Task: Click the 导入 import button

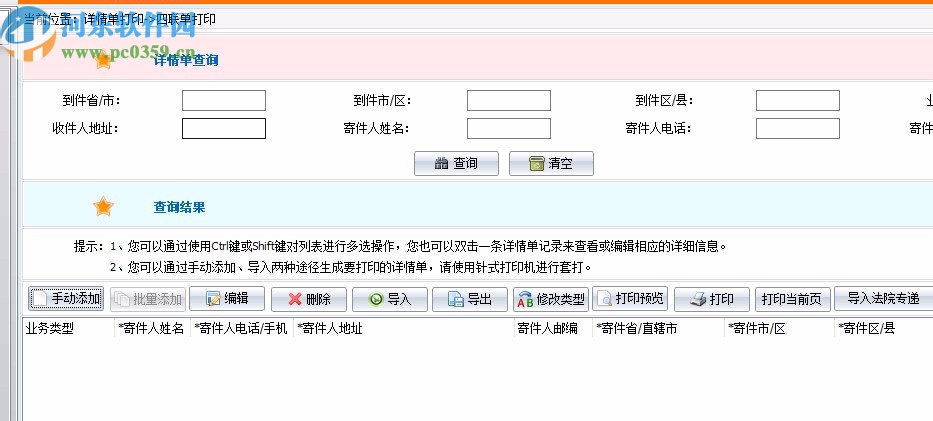Action: pyautogui.click(x=390, y=299)
